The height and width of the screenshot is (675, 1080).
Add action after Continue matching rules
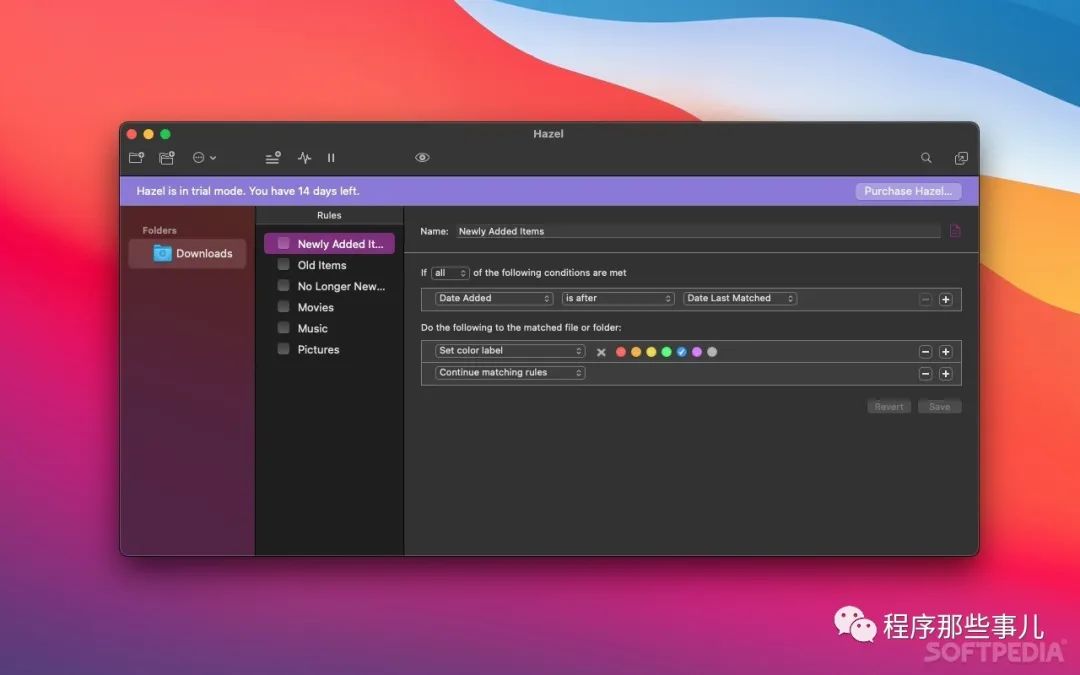point(946,374)
